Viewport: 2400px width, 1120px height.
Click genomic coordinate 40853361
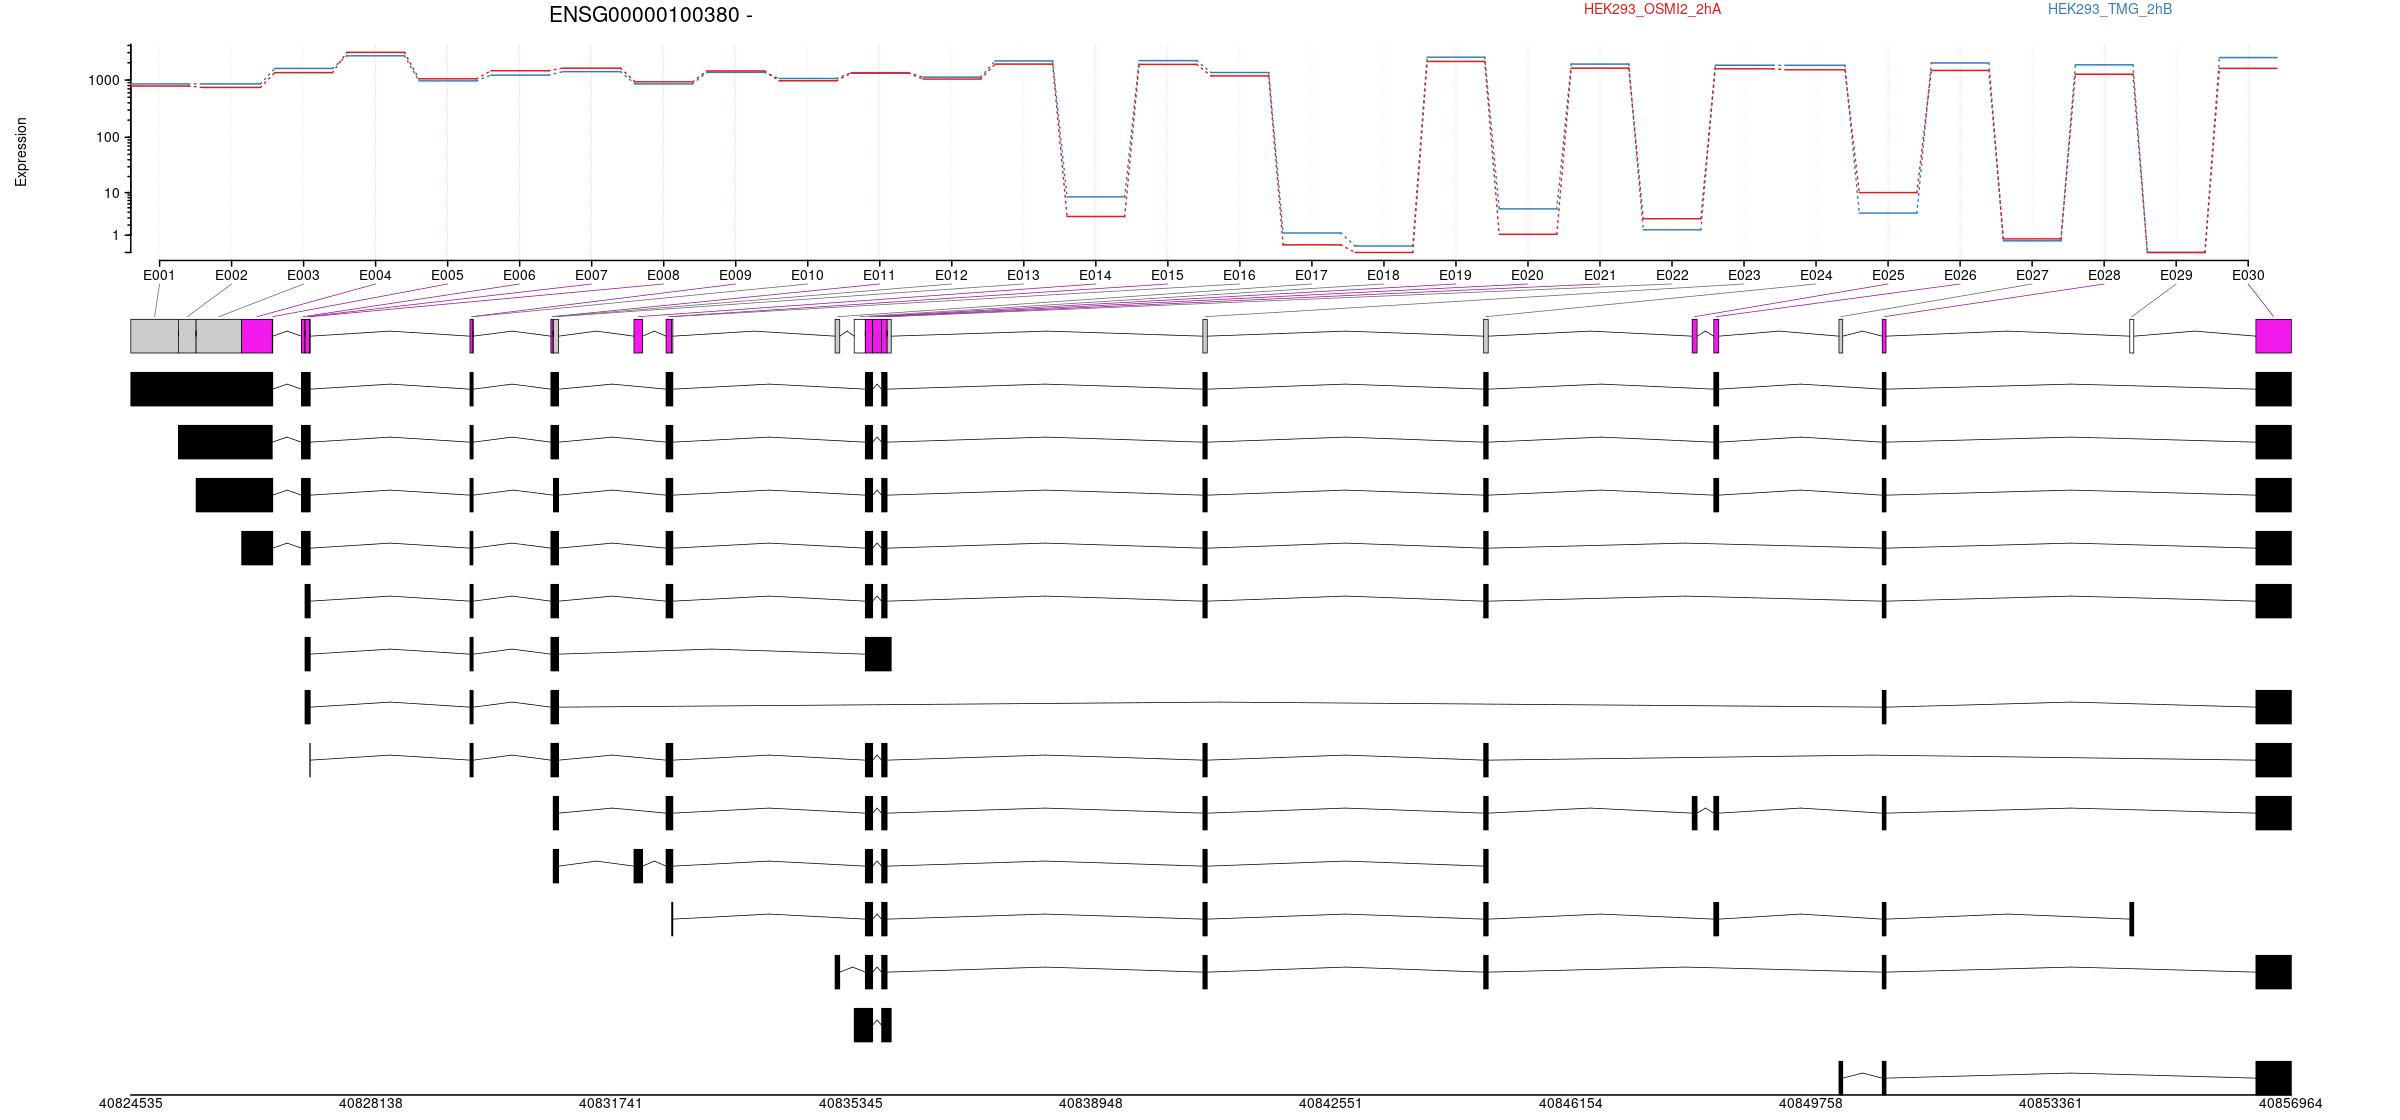click(2051, 1104)
